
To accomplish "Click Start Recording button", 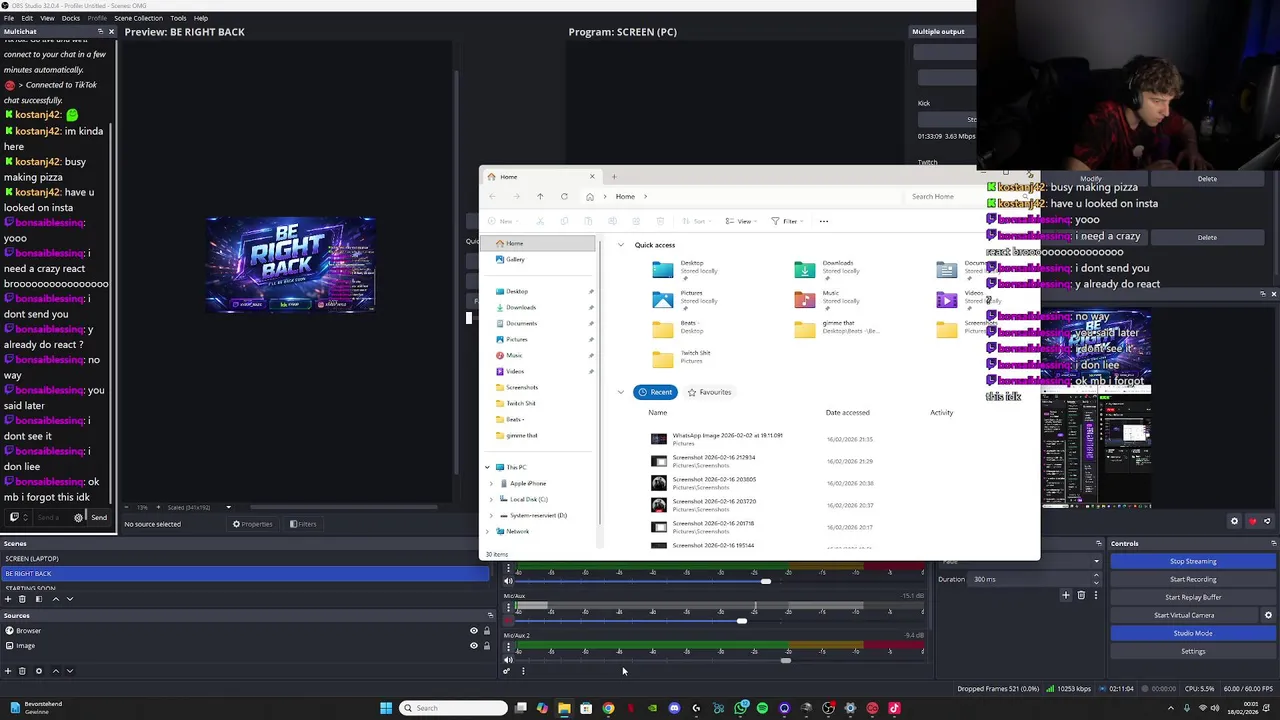I will [1193, 579].
